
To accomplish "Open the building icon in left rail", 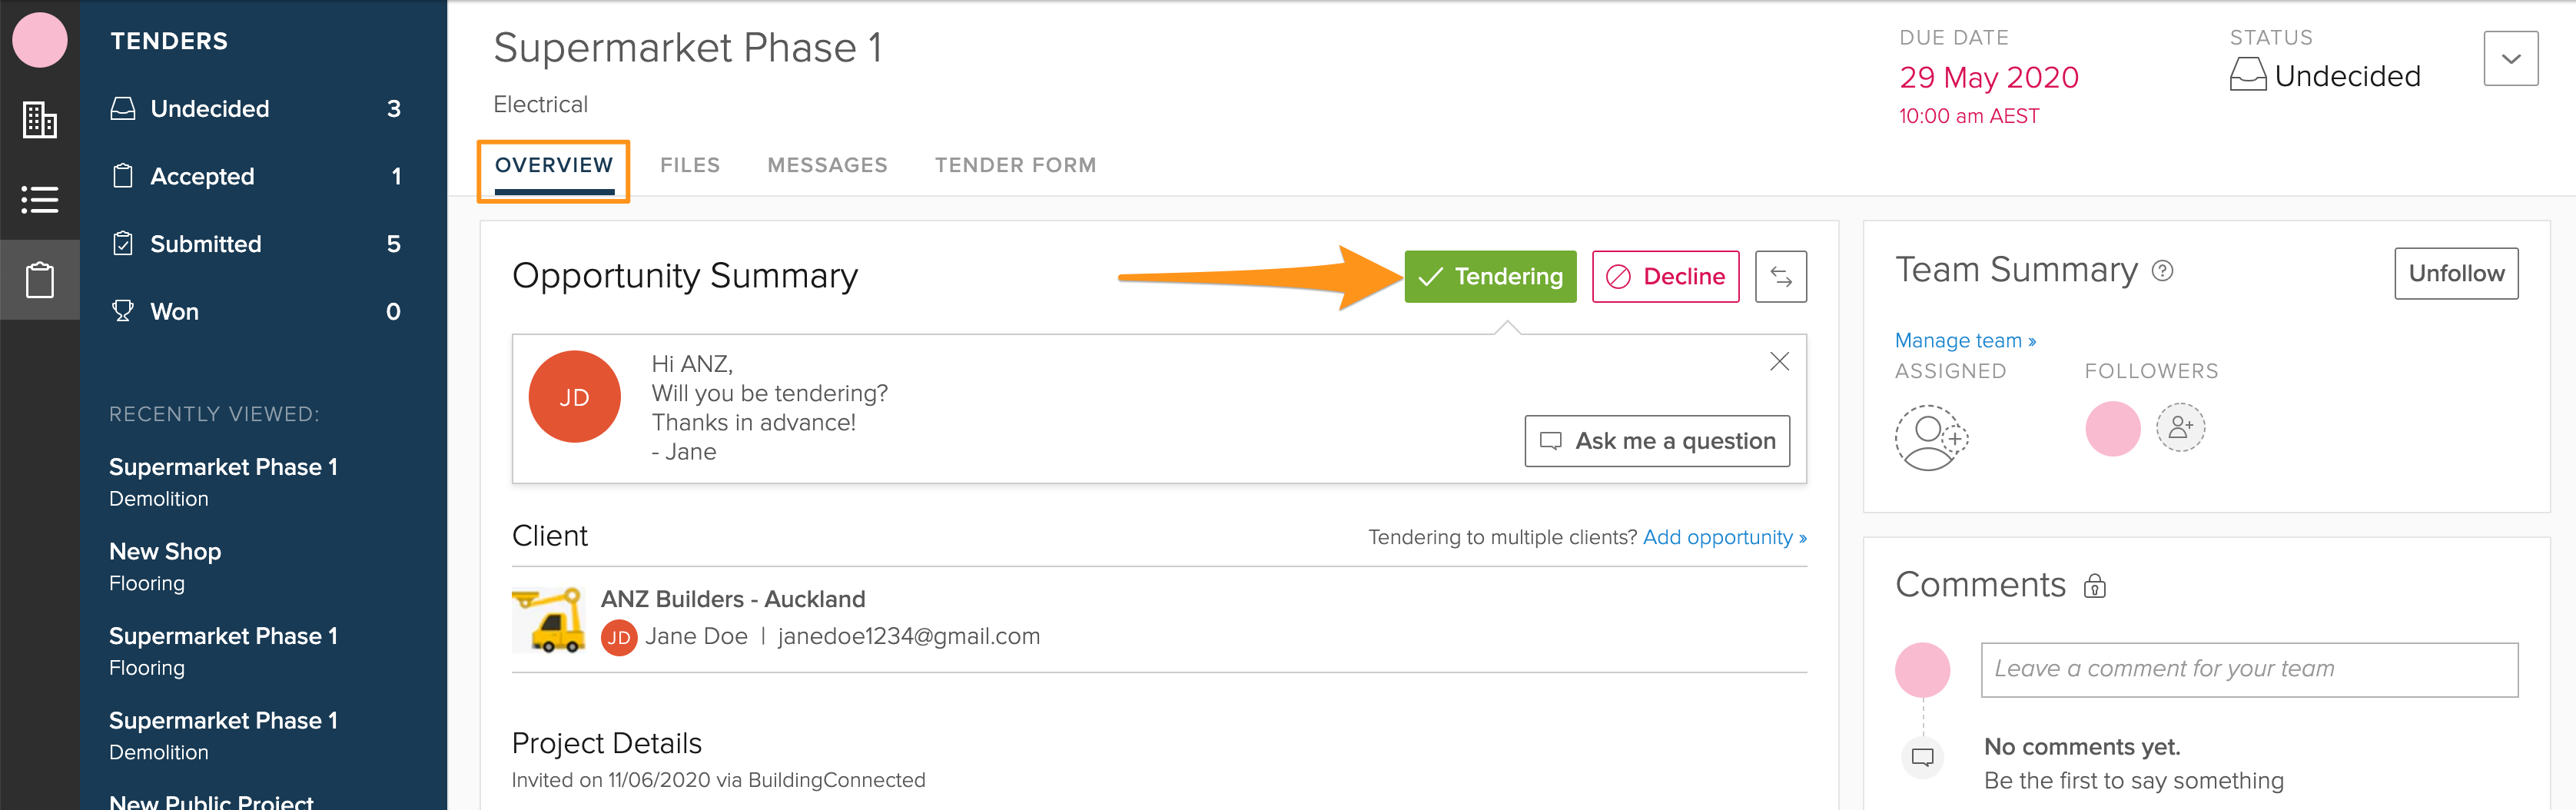I will coord(39,120).
